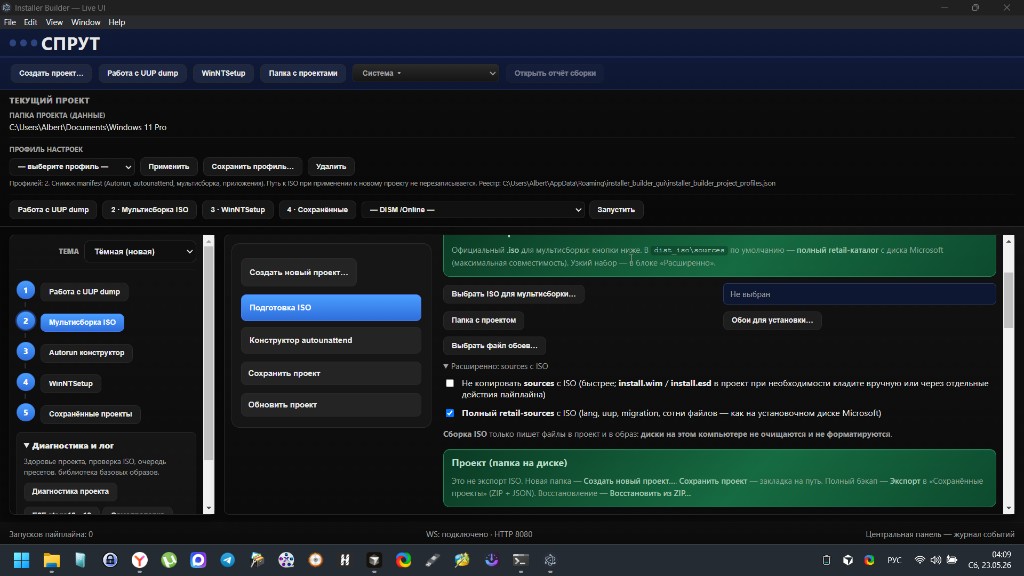Click Запустить button

pyautogui.click(x=616, y=210)
